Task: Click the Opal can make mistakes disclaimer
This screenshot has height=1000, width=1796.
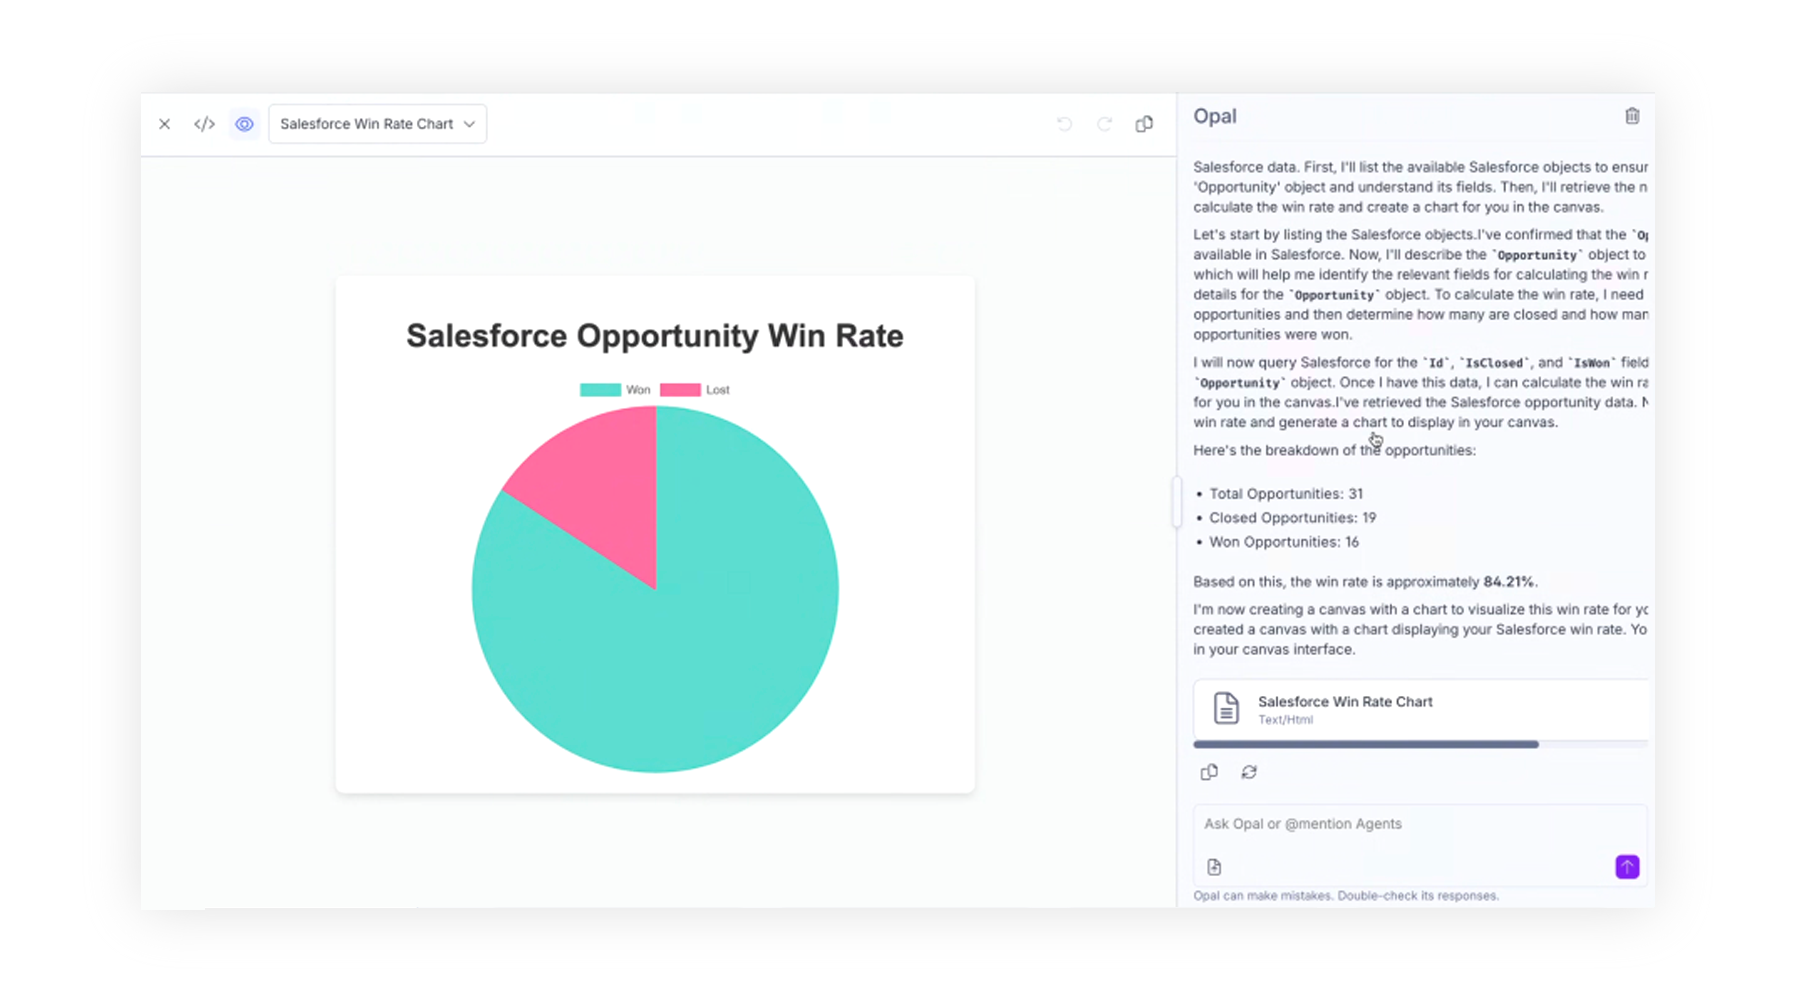Action: 1346,896
